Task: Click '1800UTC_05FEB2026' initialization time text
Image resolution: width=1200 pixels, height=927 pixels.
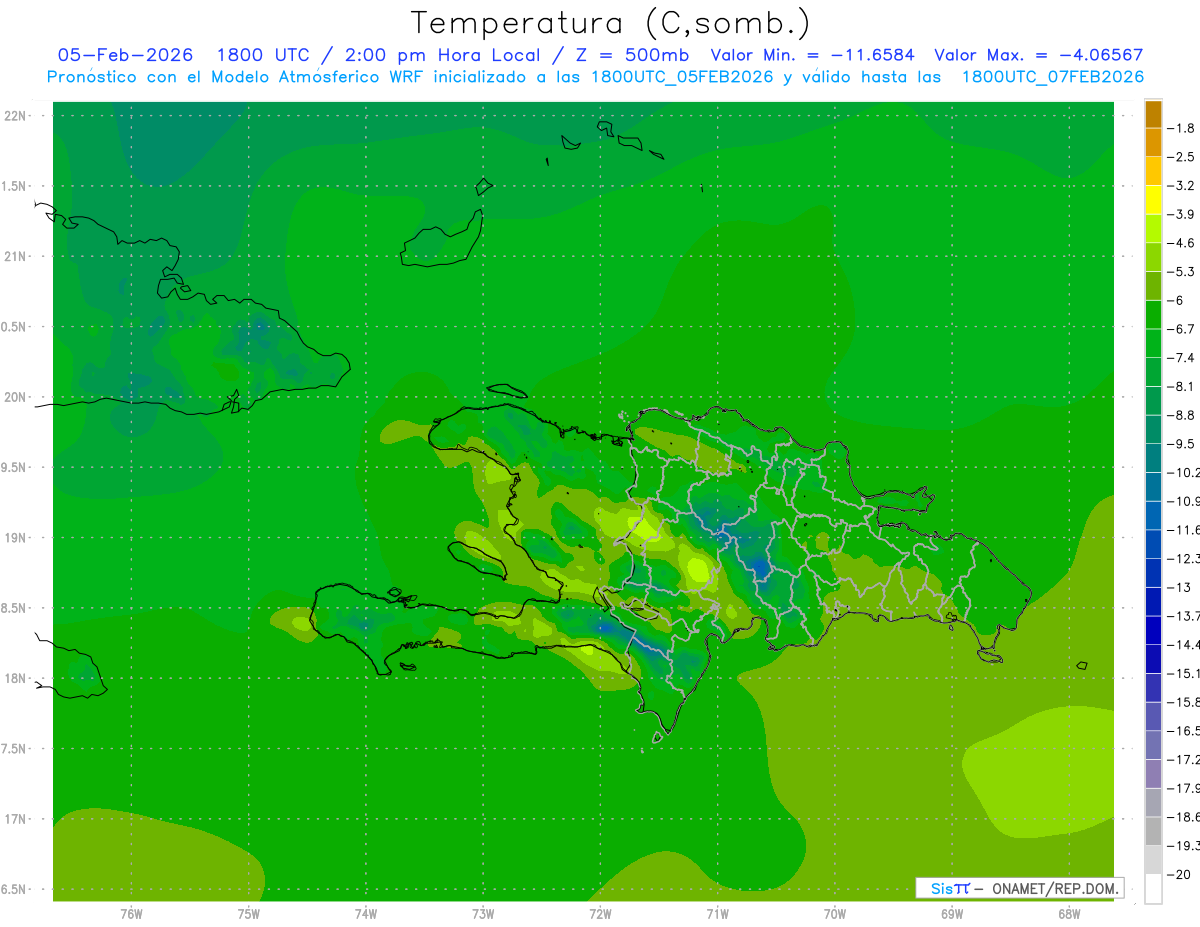Action: (682, 77)
